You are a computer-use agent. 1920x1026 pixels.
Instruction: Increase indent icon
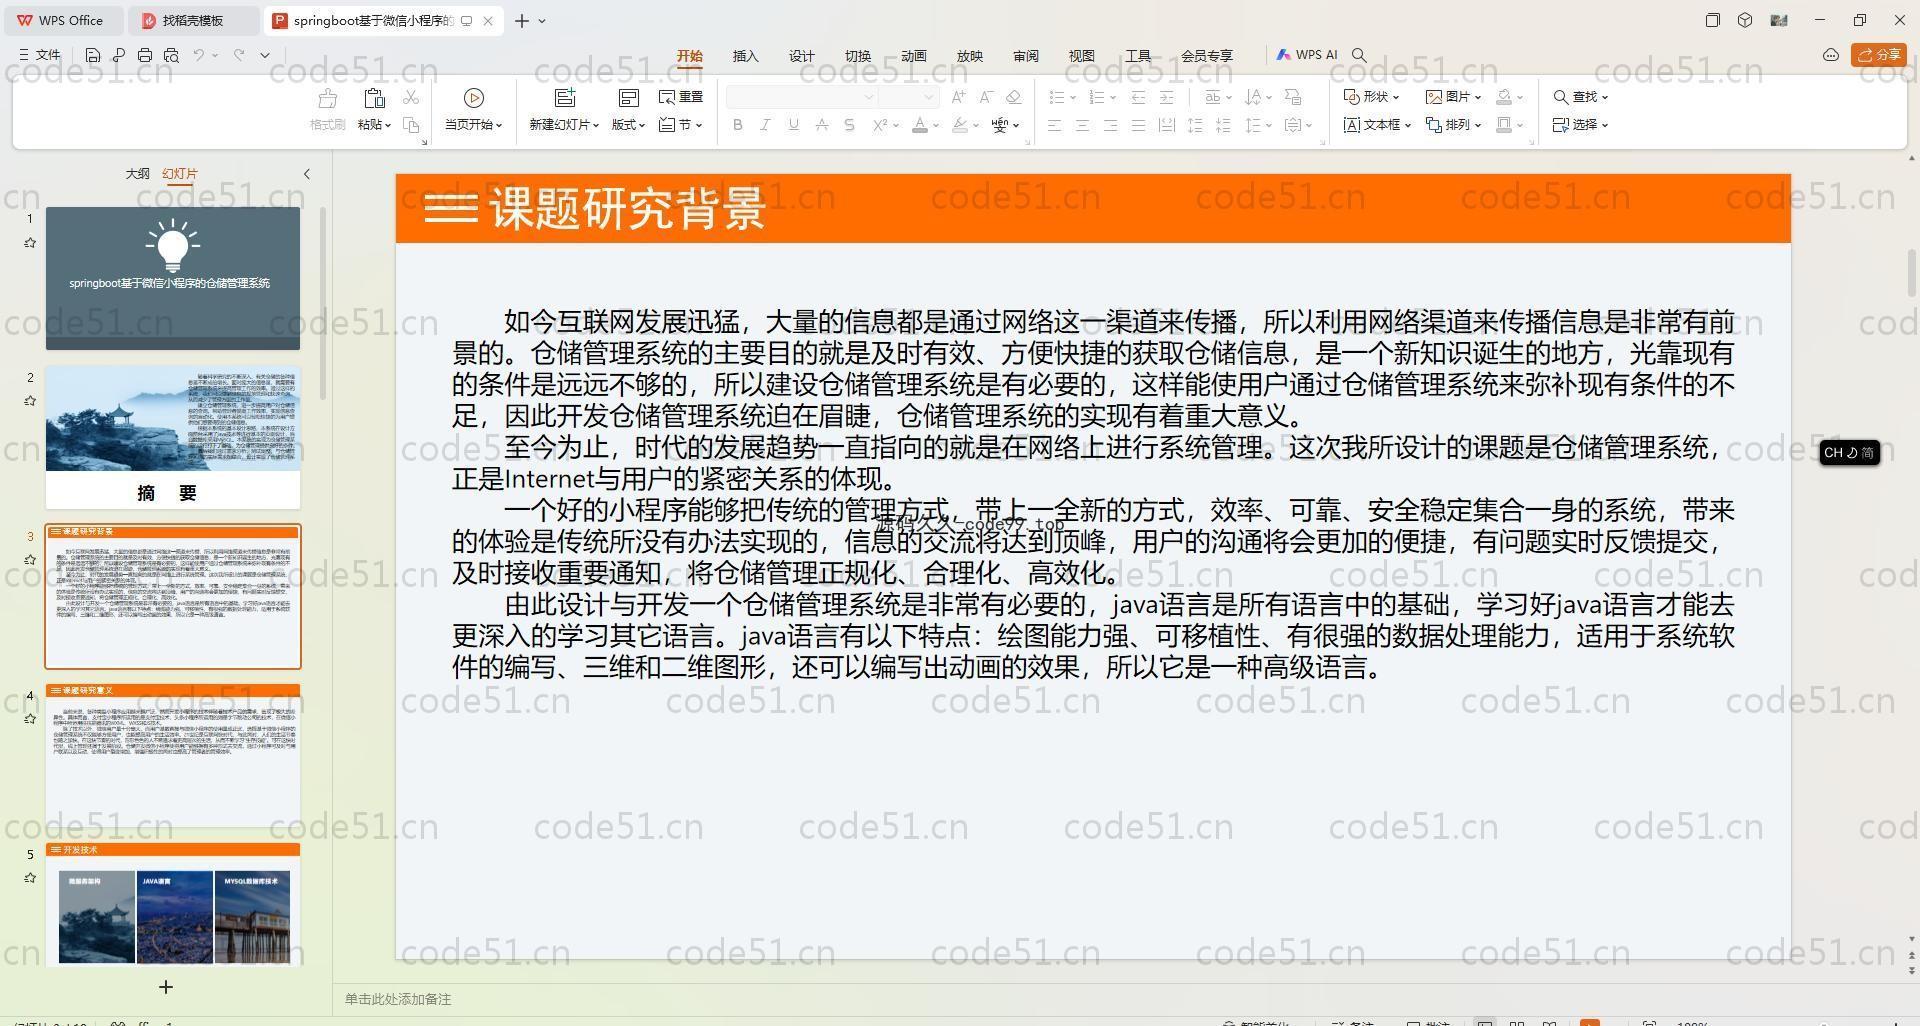[x=1166, y=97]
